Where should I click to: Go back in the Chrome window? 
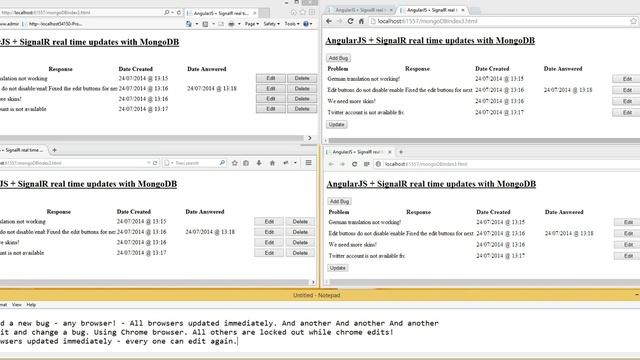(x=329, y=21)
